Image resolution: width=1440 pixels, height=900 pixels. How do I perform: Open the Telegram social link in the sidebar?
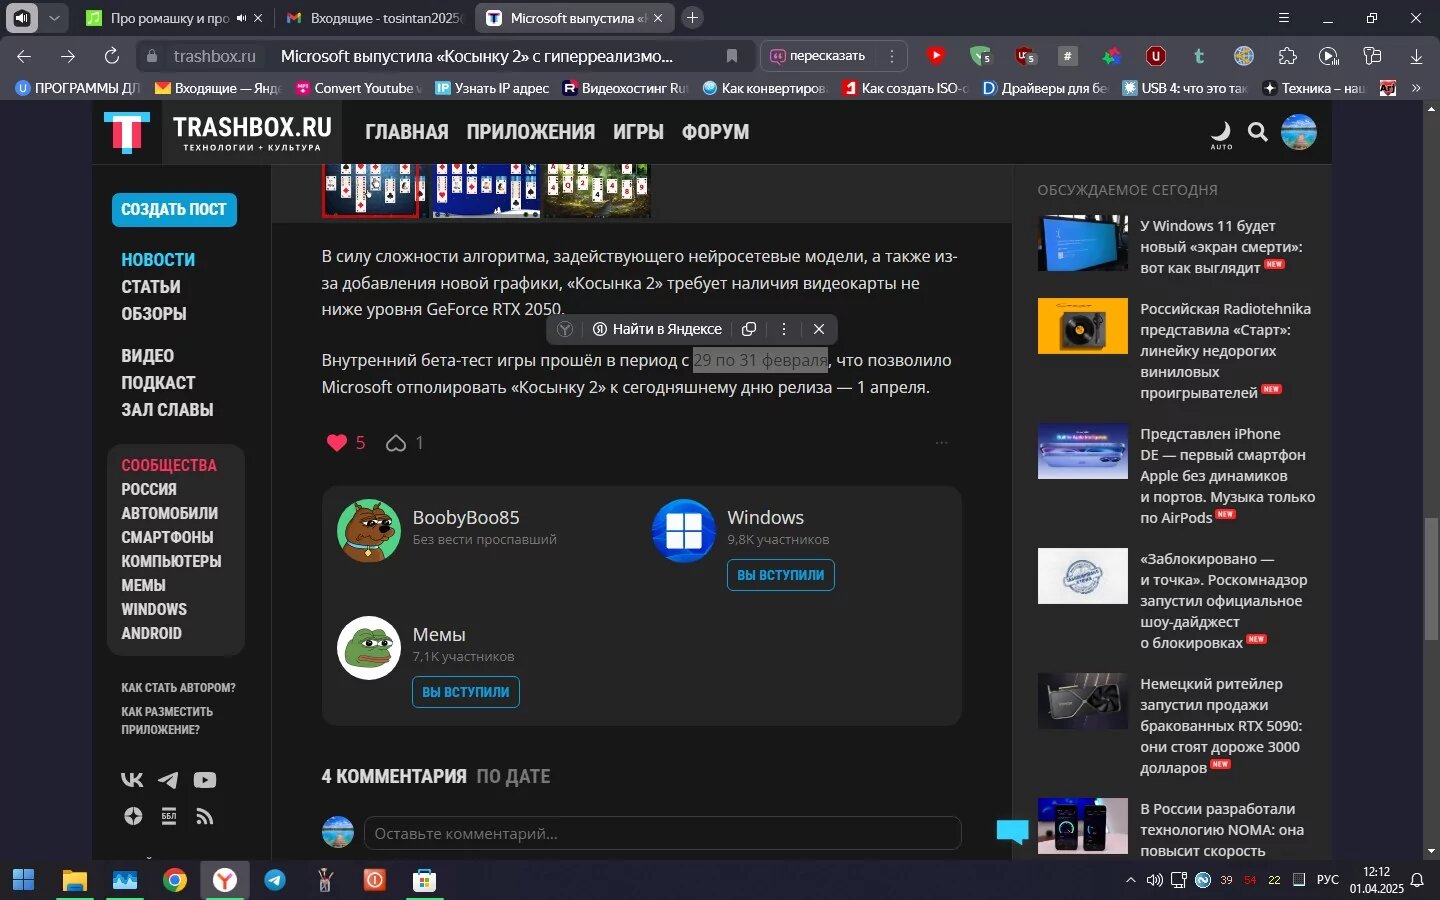[168, 780]
